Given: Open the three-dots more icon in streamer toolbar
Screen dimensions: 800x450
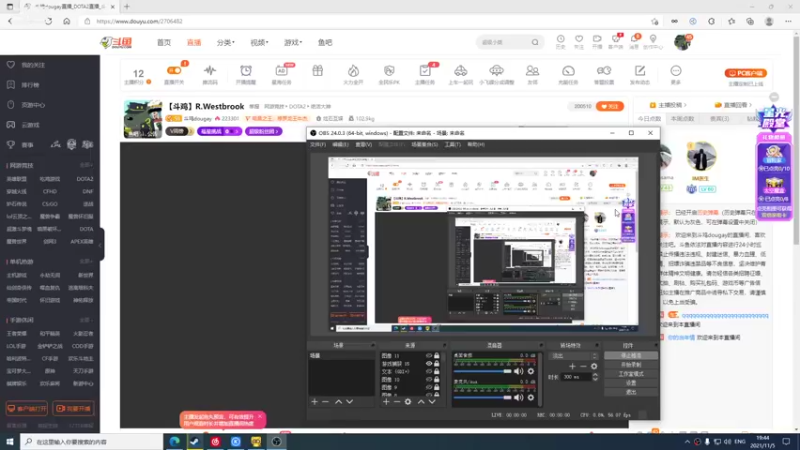Looking at the screenshot, I should [676, 70].
